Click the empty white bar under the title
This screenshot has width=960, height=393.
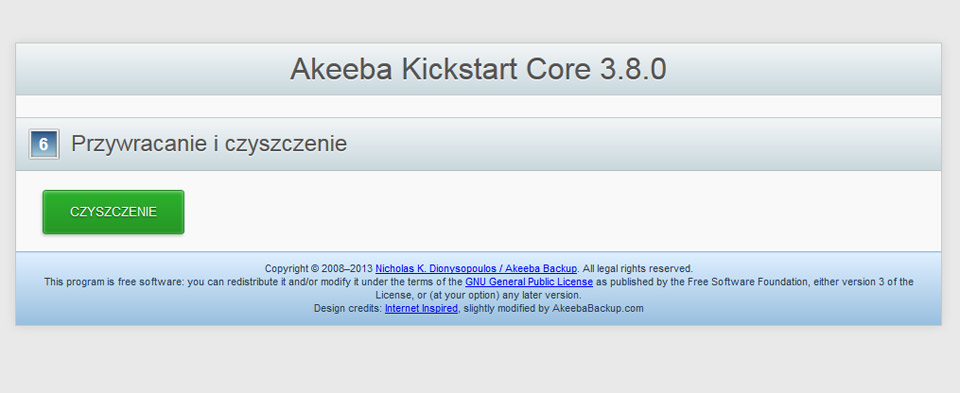click(478, 107)
